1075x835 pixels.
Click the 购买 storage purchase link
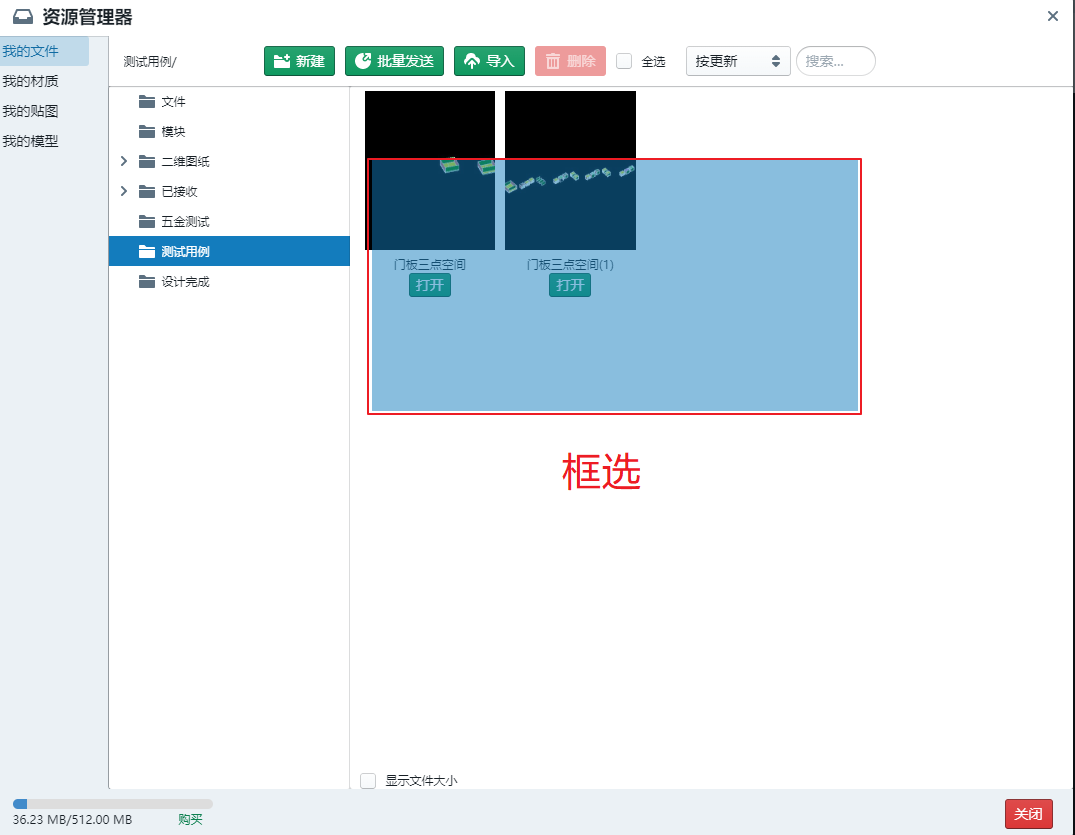click(190, 819)
